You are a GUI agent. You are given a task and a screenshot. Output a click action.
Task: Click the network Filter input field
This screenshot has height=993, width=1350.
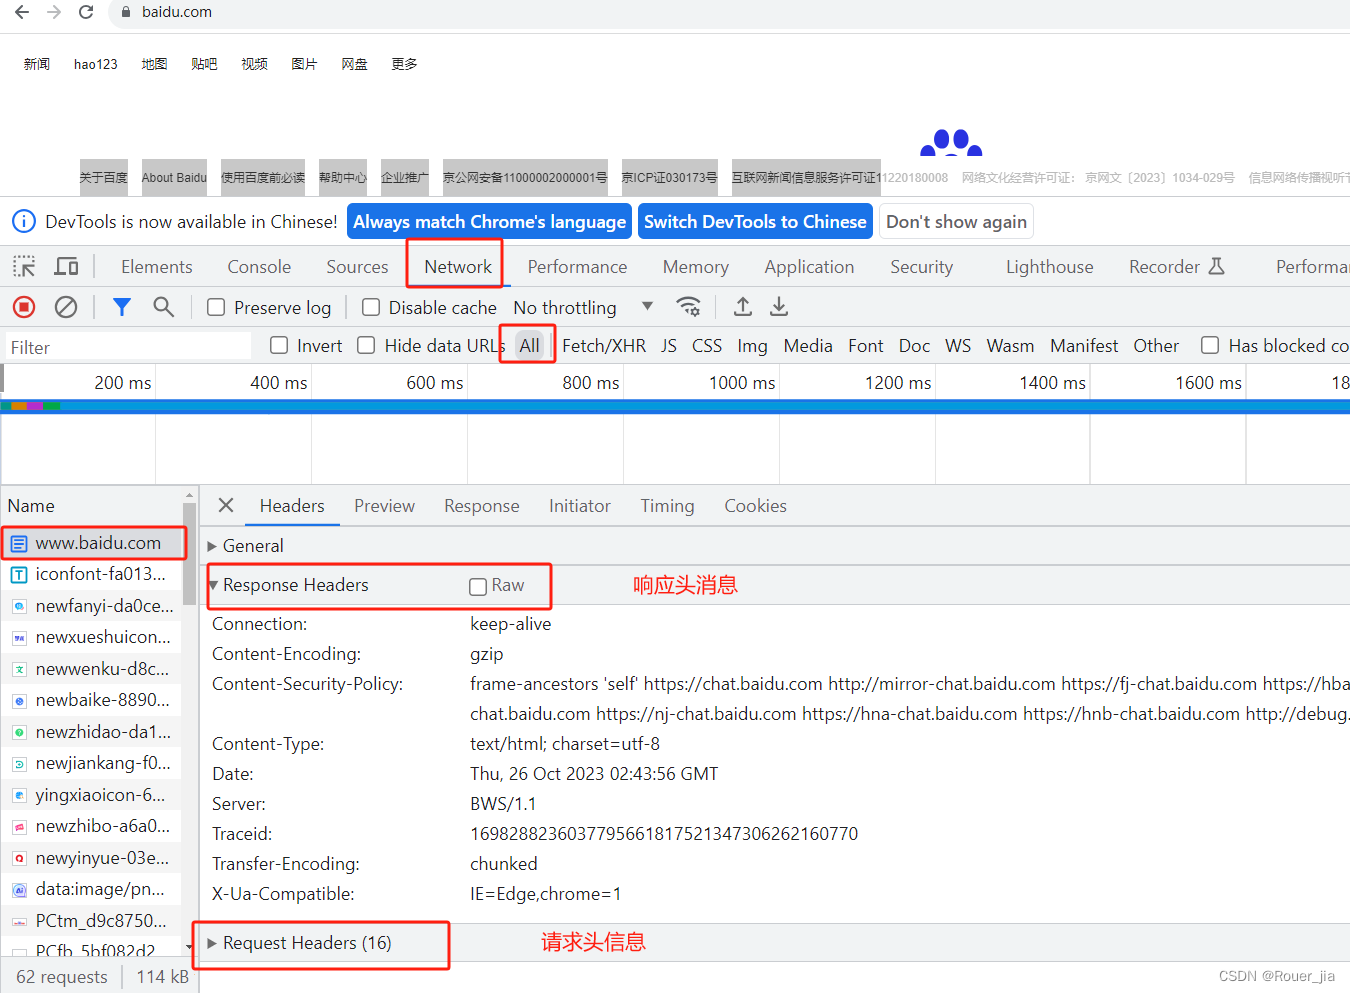(x=128, y=346)
